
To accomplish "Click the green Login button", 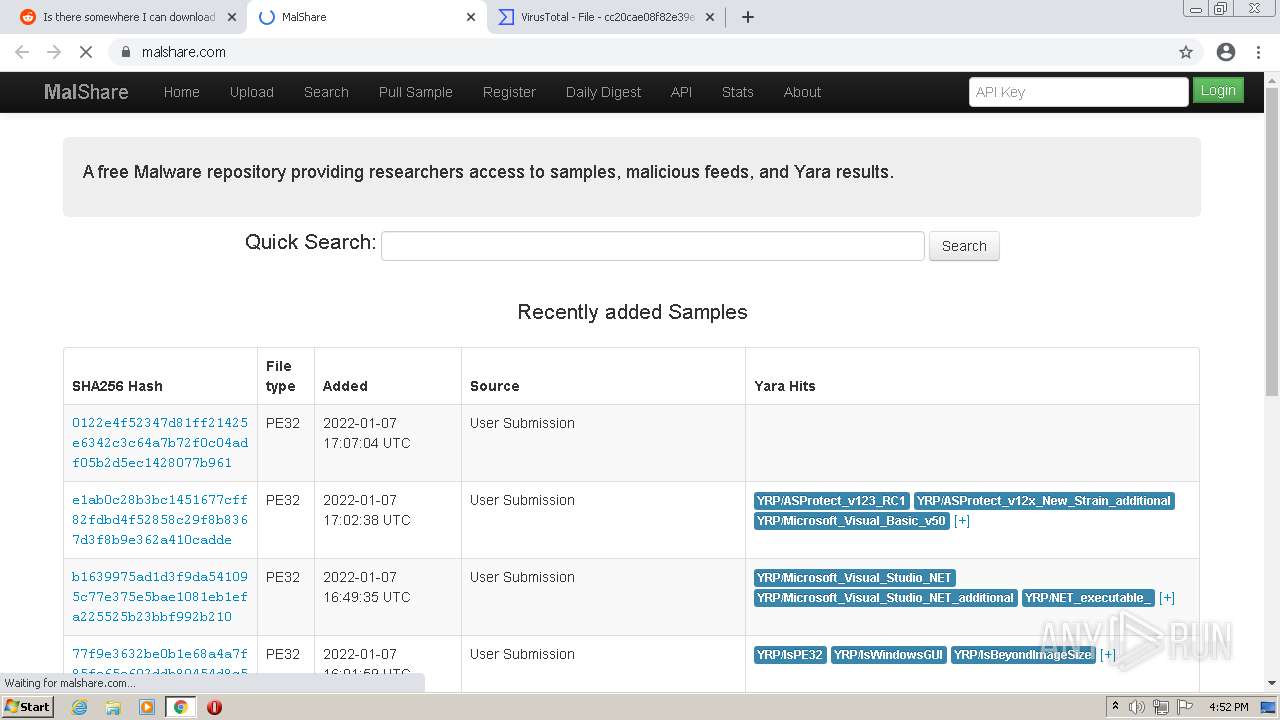I will click(x=1218, y=90).
